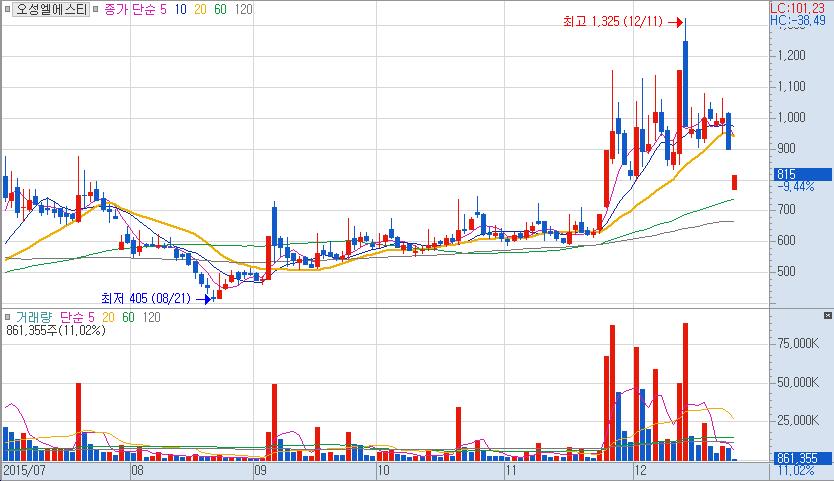The image size is (834, 481).
Task: Select the green 60-day price average label
Action: (x=220, y=9)
